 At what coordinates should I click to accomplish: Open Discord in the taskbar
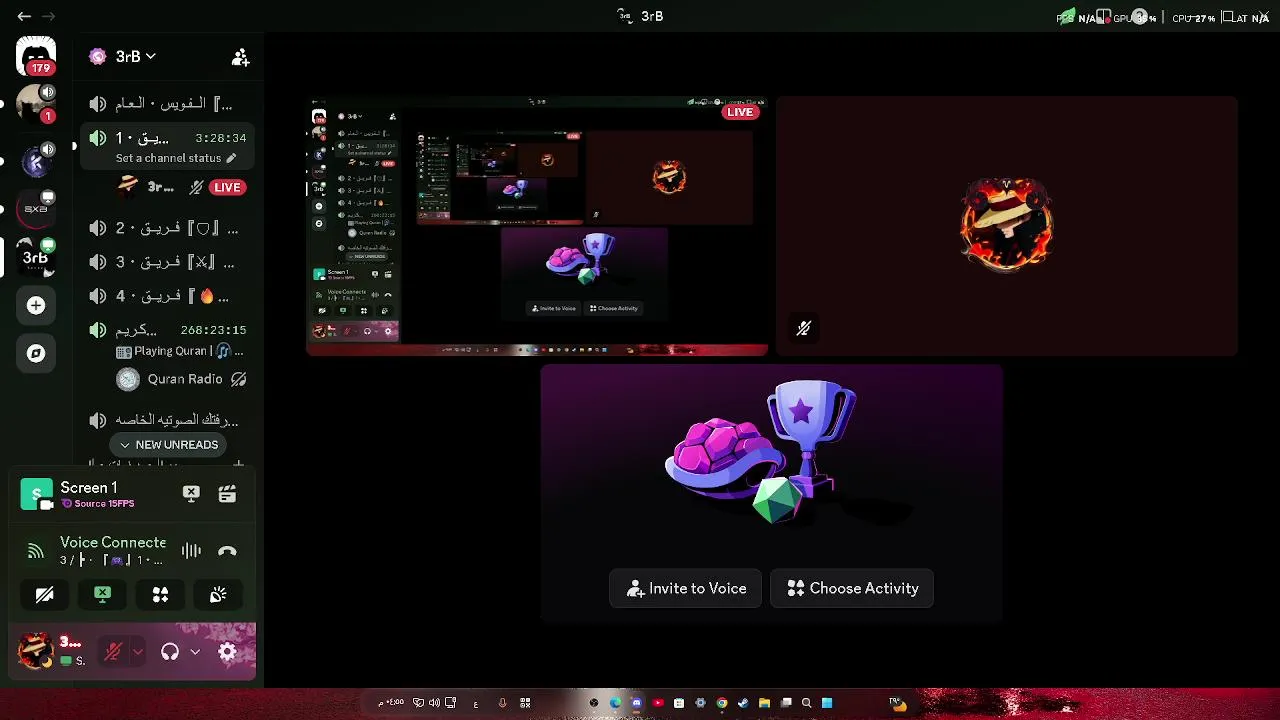(636, 703)
